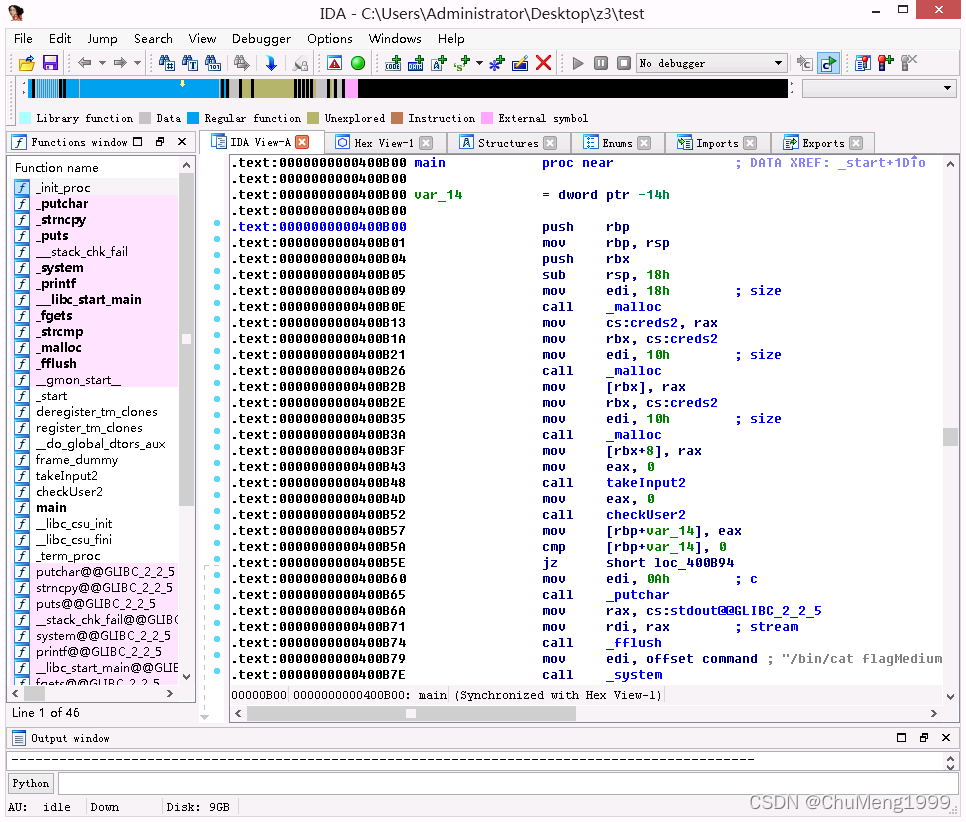The width and height of the screenshot is (966, 822).
Task: Open the File menu
Action: click(x=23, y=39)
